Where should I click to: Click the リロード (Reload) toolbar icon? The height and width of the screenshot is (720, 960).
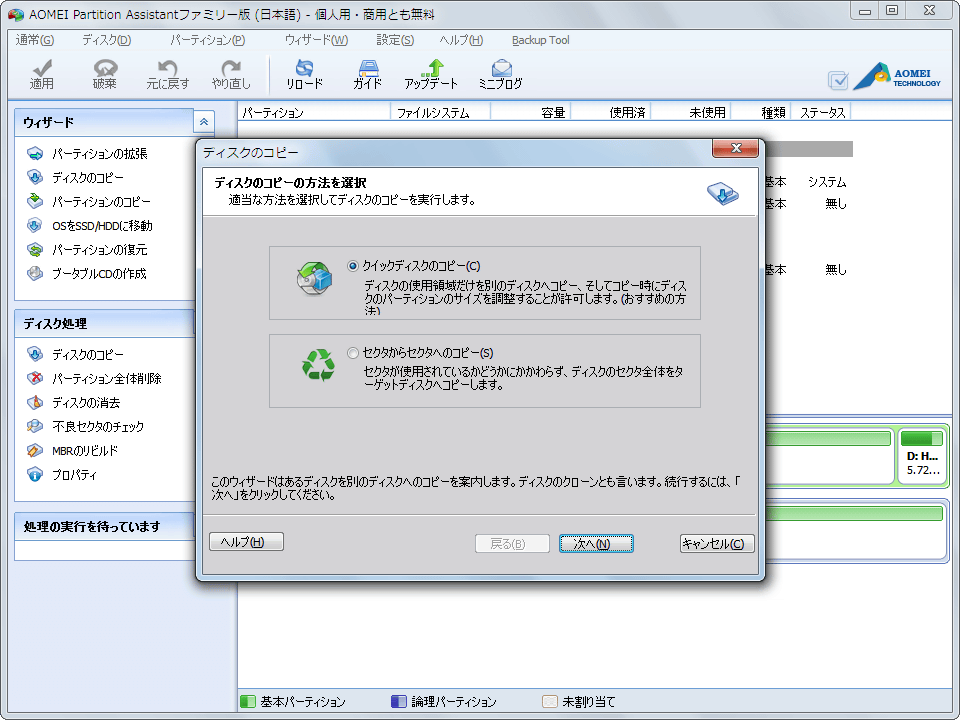coord(304,75)
